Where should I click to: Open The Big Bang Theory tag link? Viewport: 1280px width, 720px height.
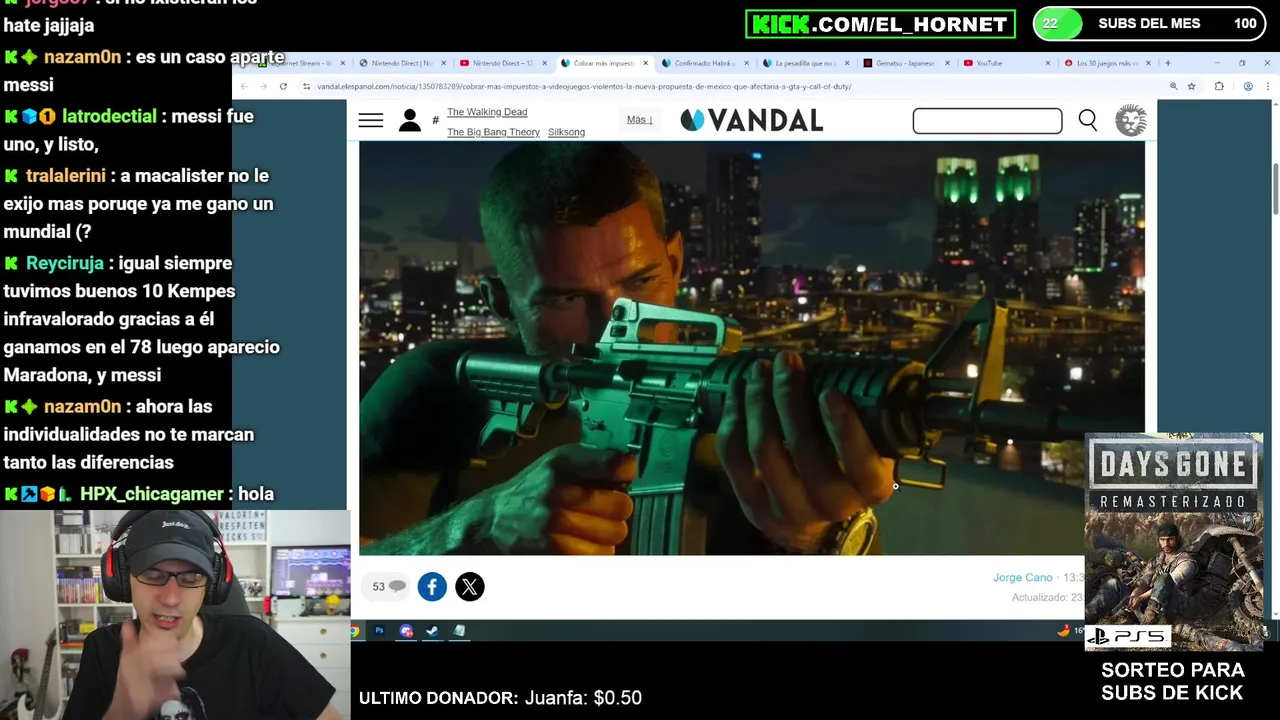493,132
